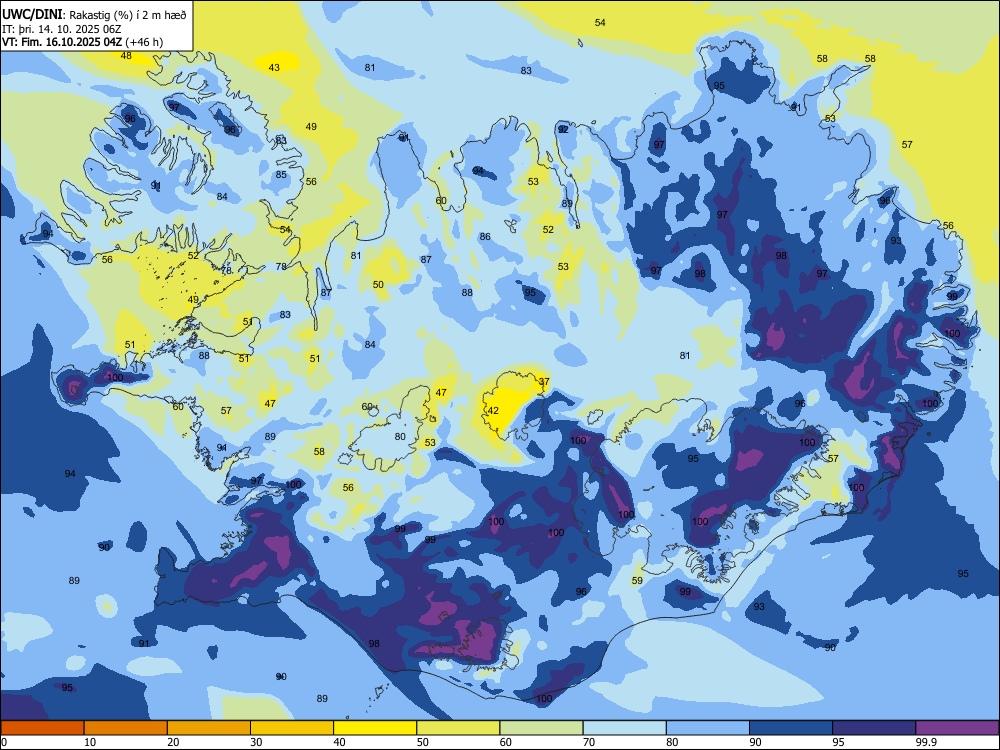Click the '42' value inside the yellow glacier
The image size is (1000, 750).
pos(493,411)
